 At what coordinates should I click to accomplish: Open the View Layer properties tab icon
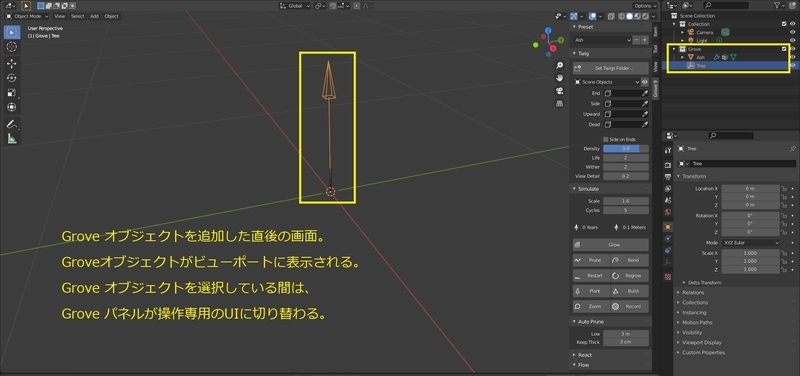668,189
